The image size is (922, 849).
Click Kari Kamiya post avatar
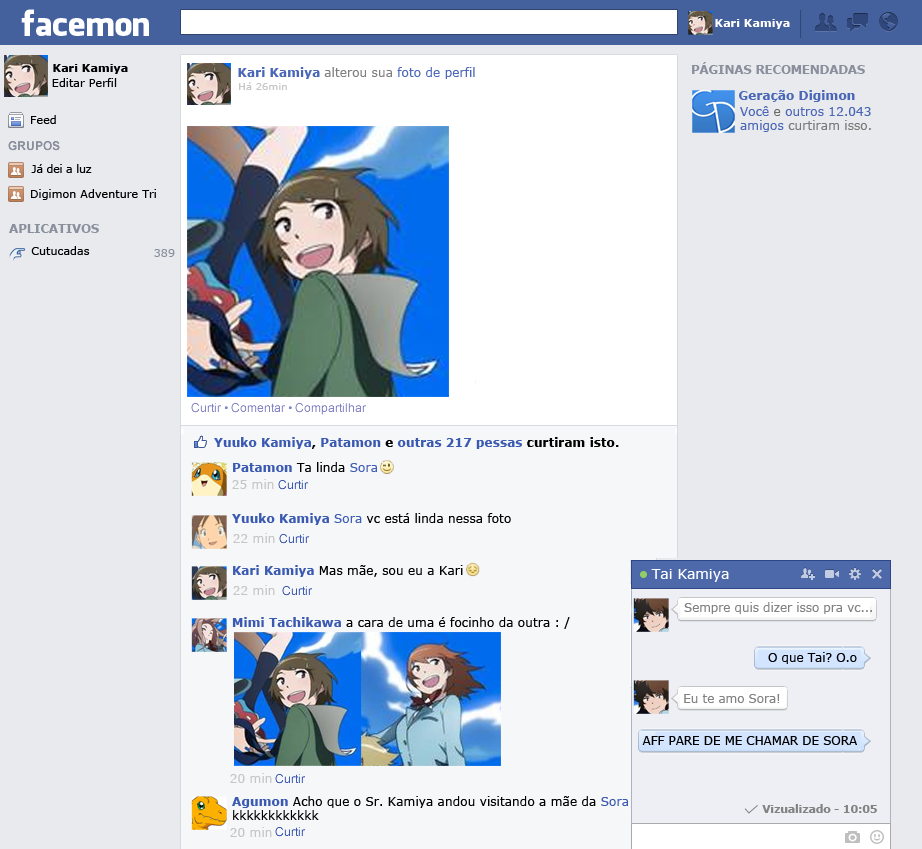click(209, 84)
